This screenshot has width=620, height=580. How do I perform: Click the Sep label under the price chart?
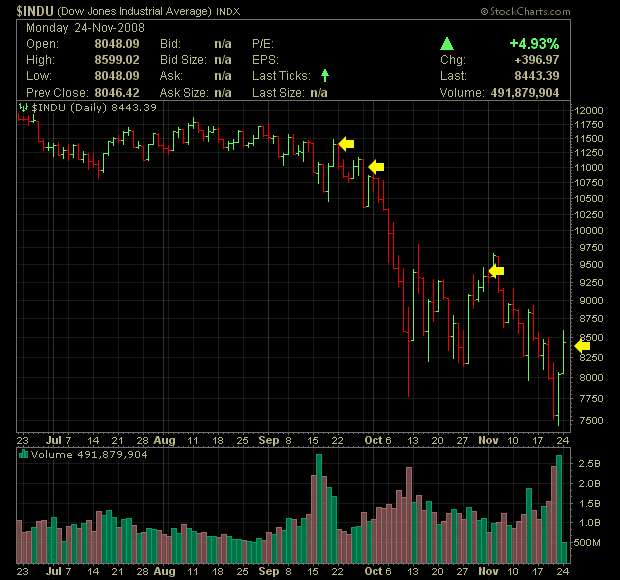click(269, 440)
